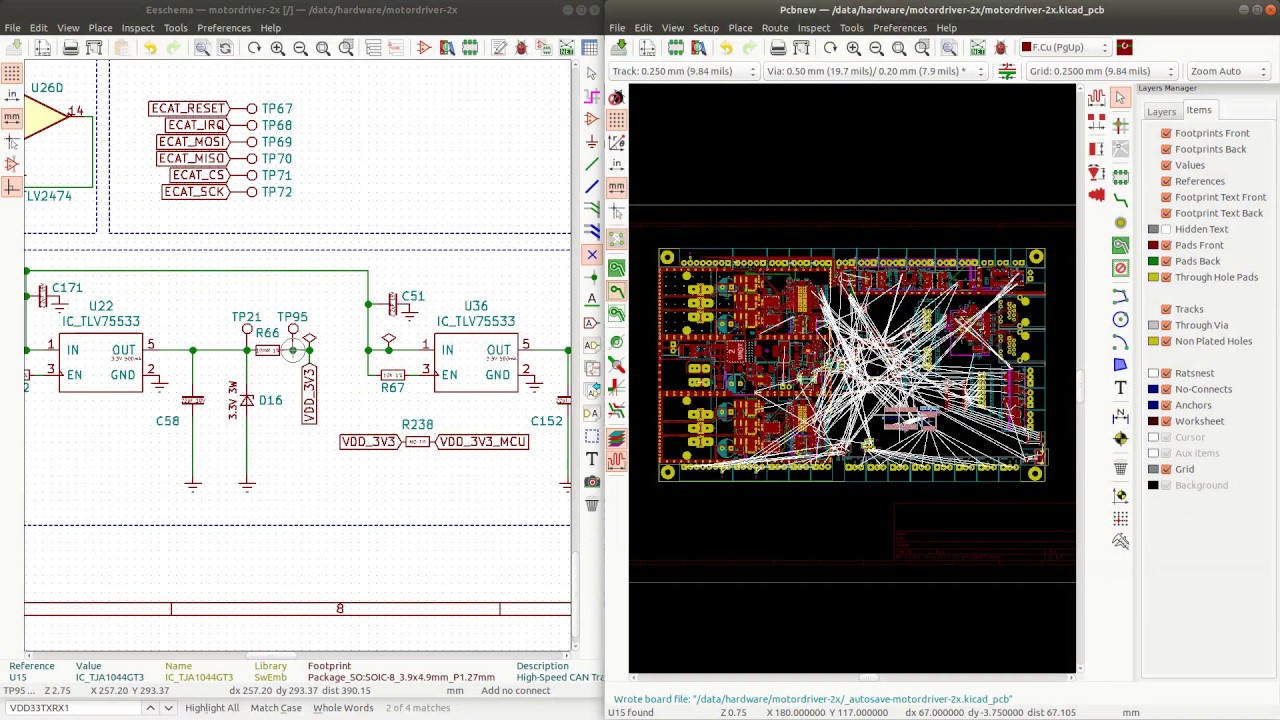Click Match Case in find bar
1280x720 pixels.
click(276, 708)
